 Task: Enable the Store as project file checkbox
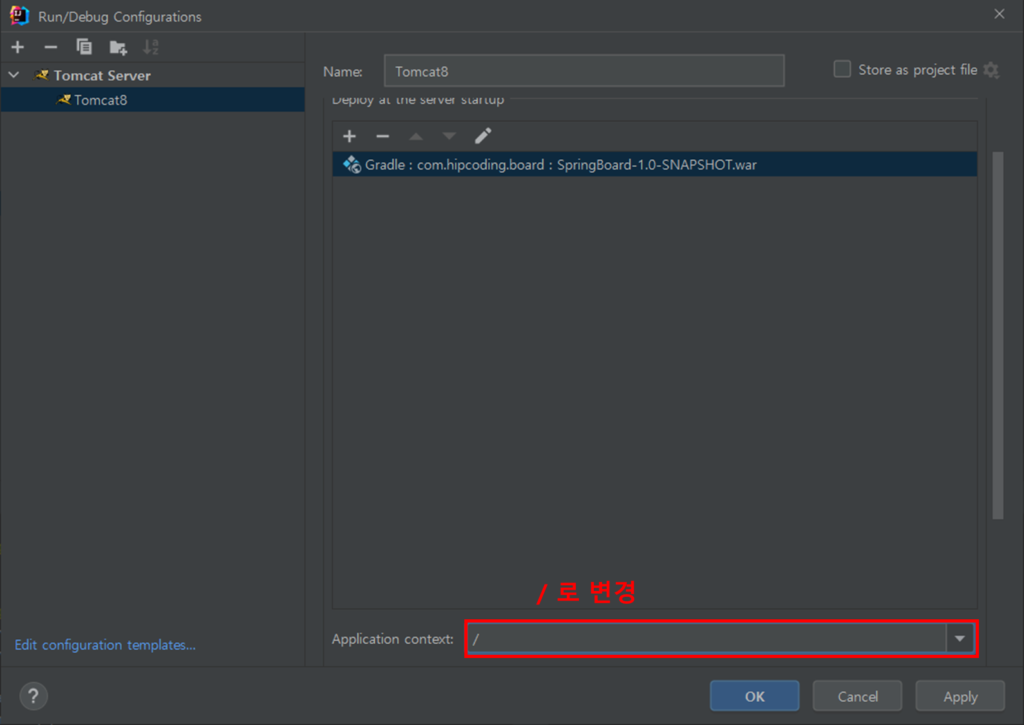(x=842, y=69)
